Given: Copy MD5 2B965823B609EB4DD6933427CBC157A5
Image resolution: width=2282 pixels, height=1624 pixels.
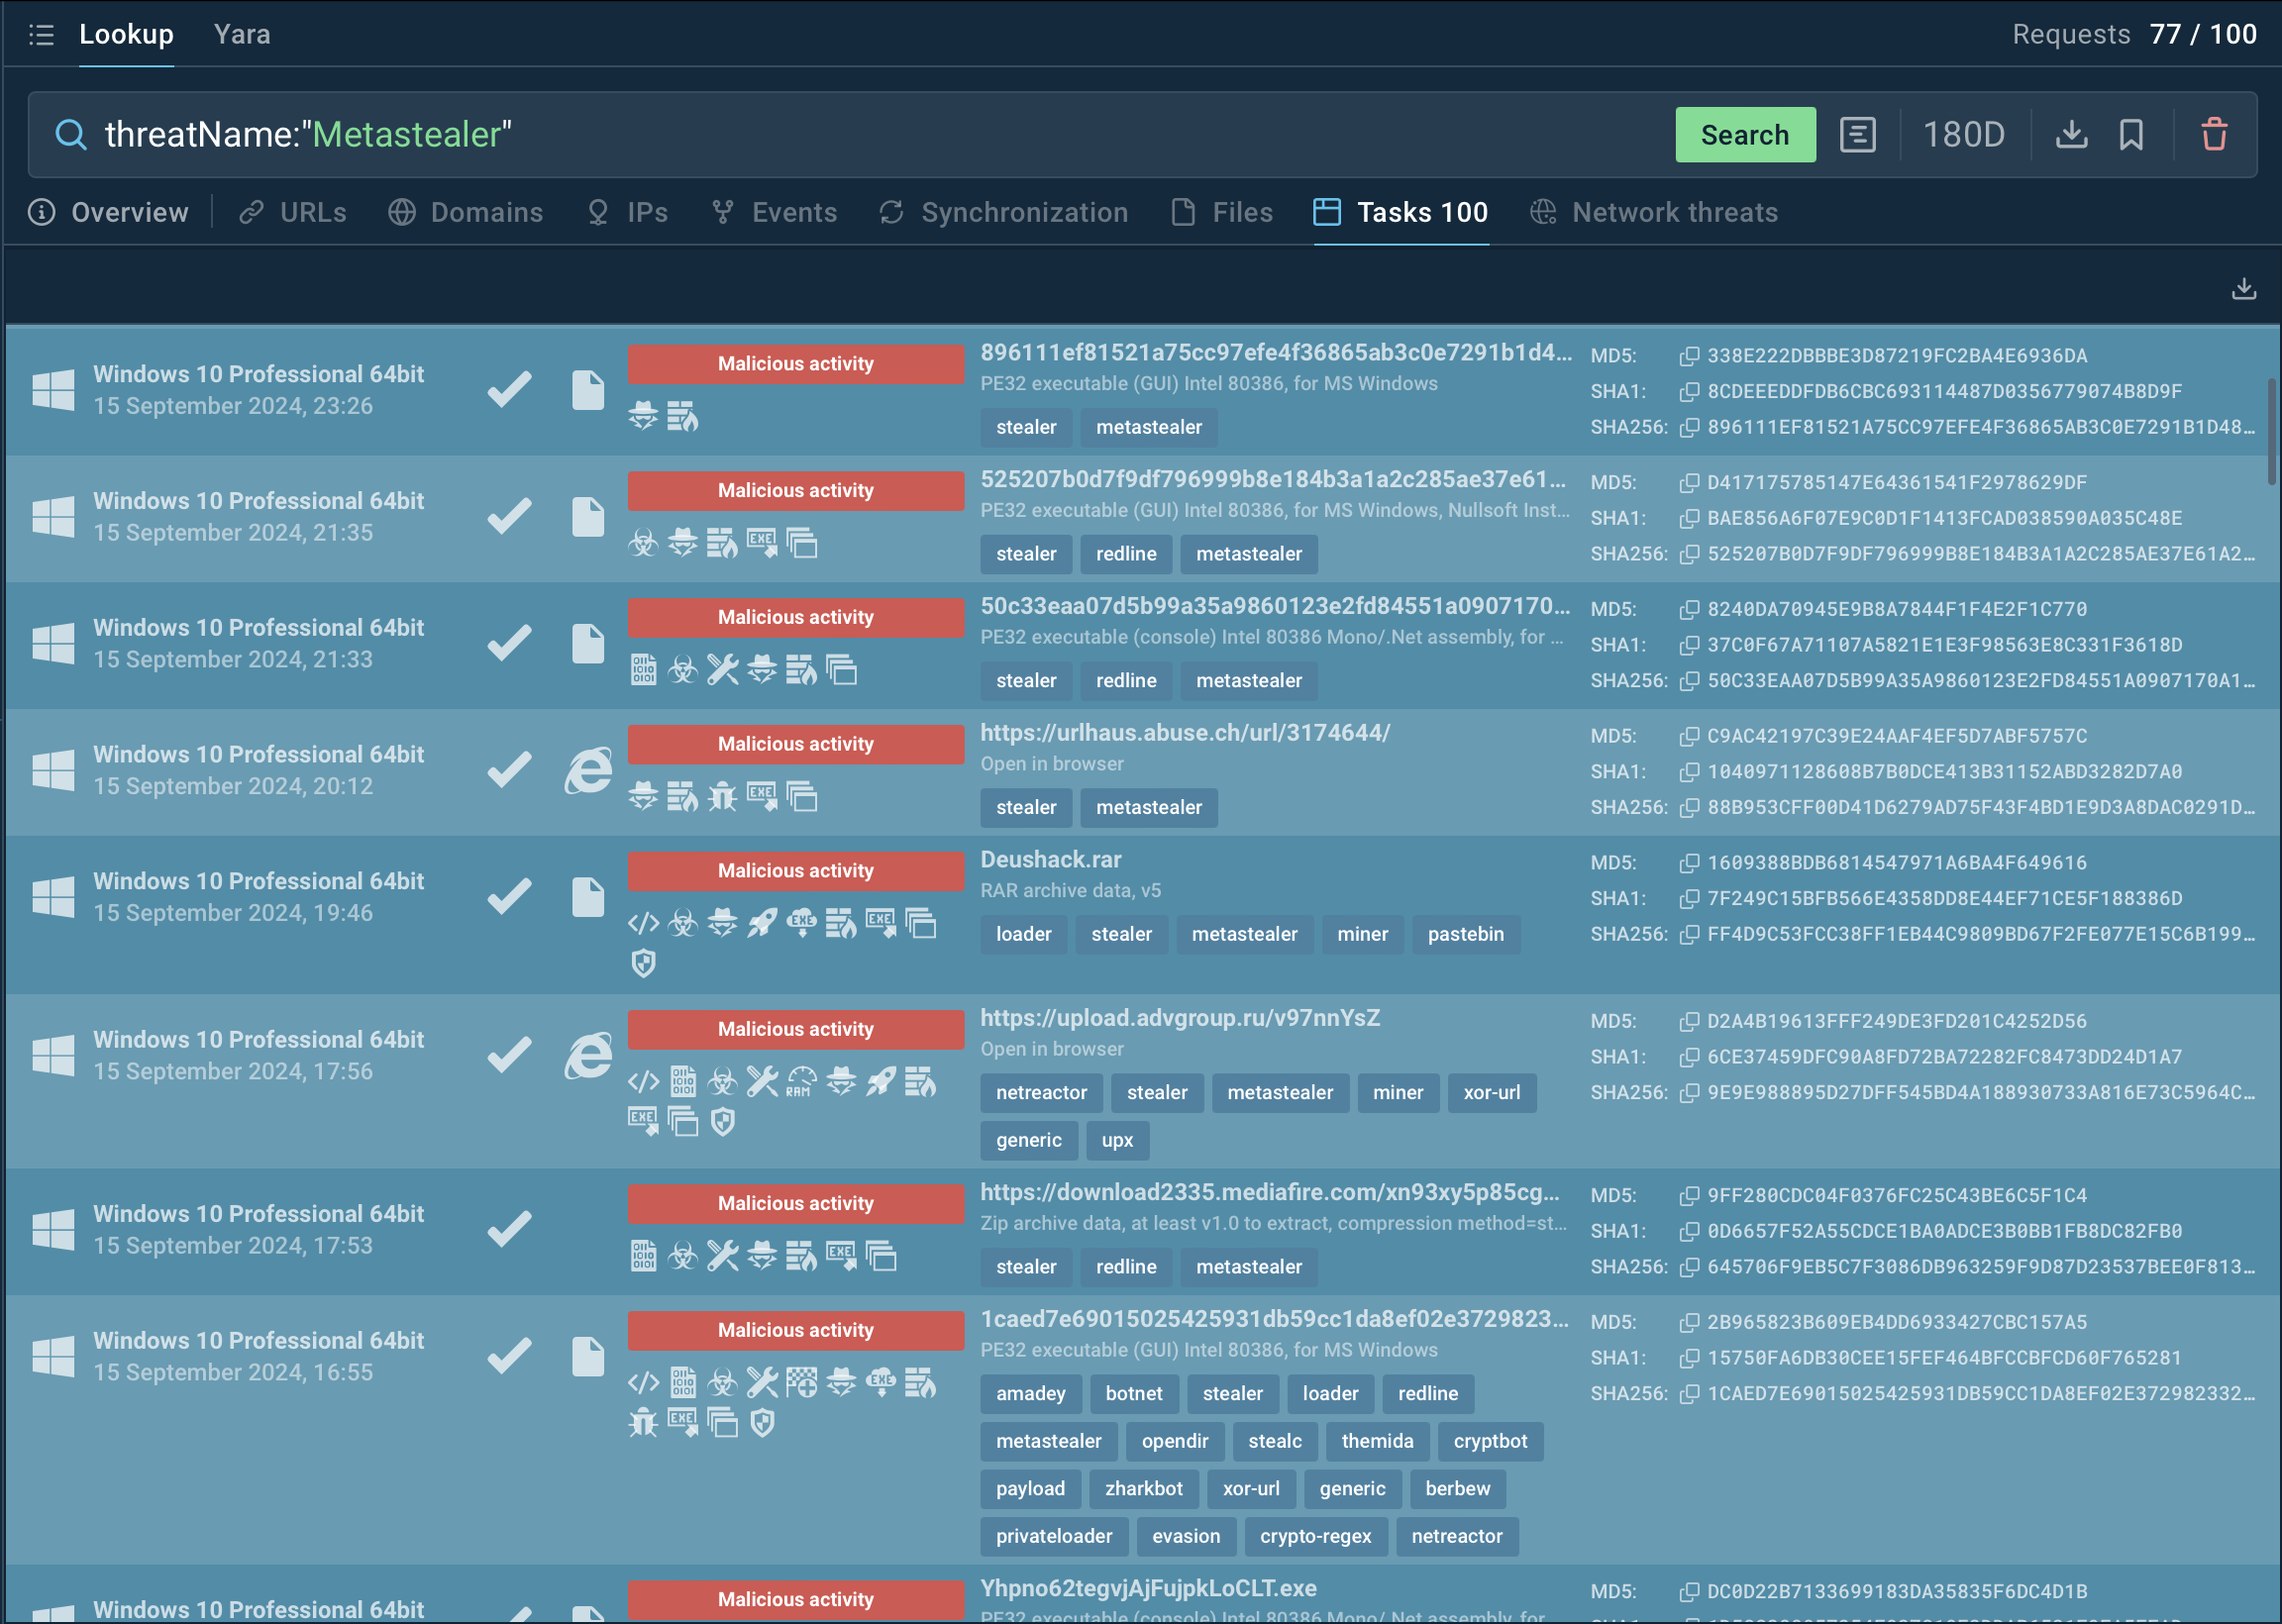Looking at the screenshot, I should (1689, 1323).
